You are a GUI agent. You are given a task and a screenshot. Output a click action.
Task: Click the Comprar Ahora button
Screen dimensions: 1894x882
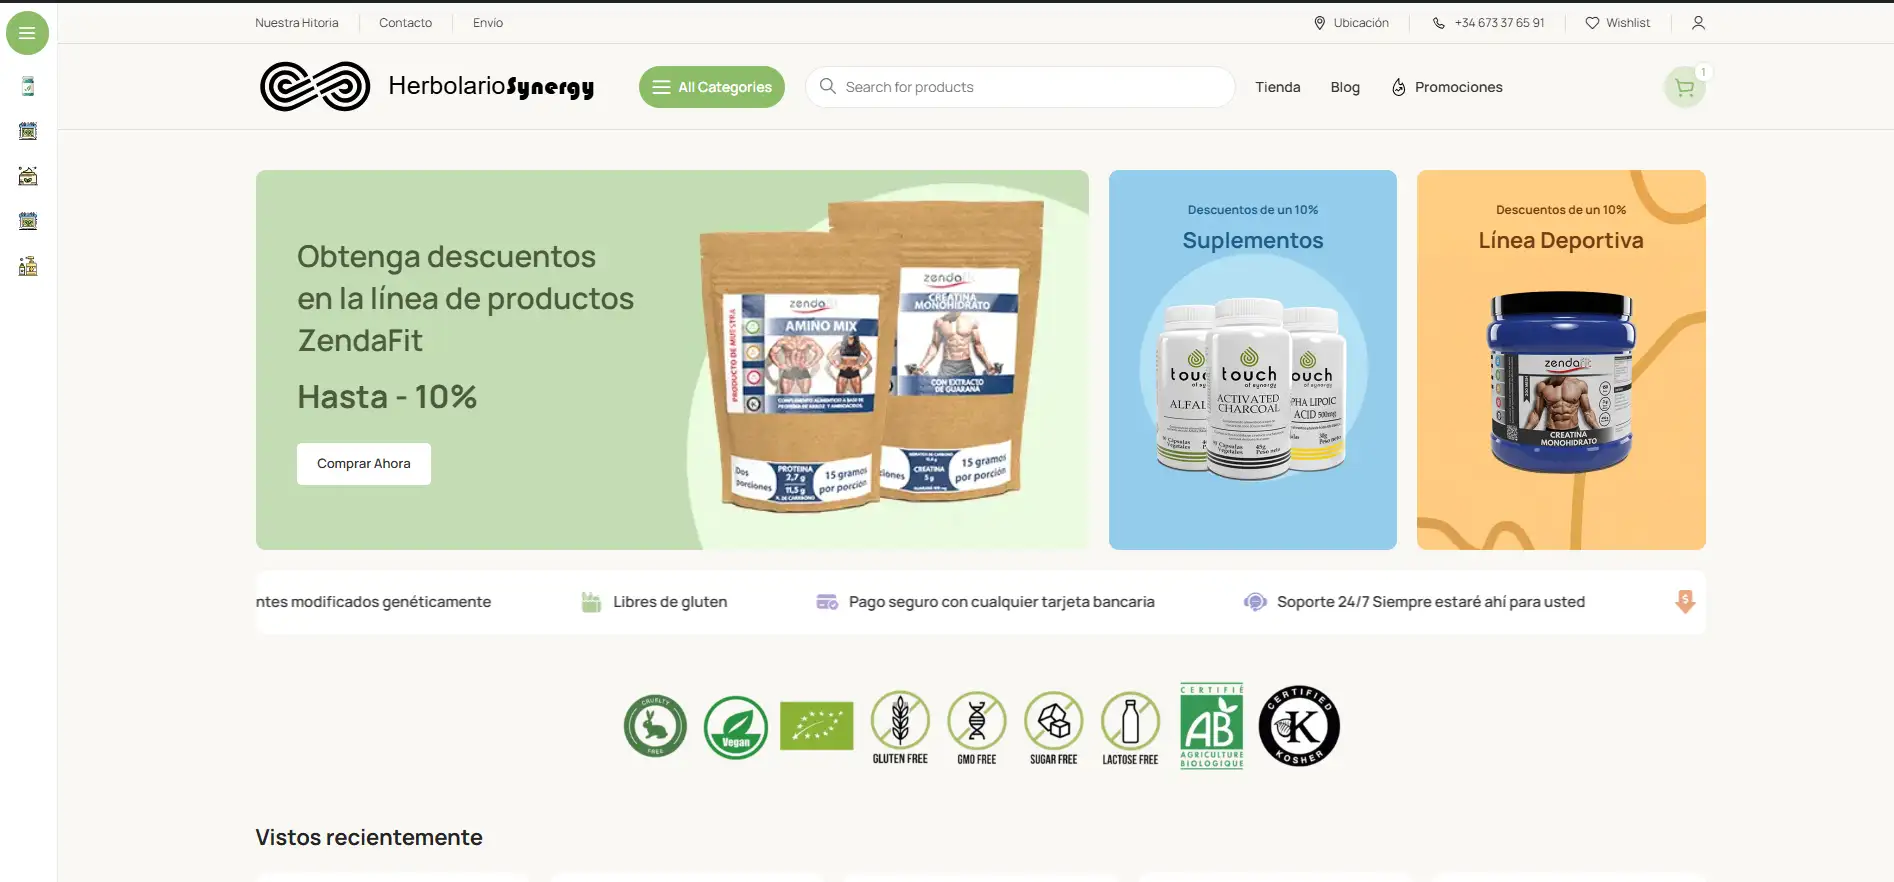pyautogui.click(x=364, y=464)
